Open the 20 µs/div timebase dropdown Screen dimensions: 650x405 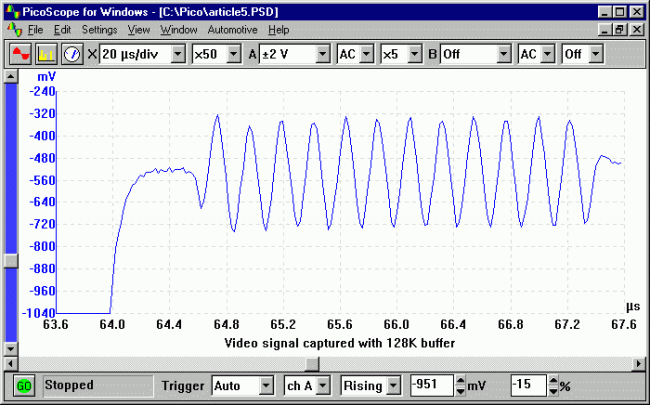pos(176,53)
